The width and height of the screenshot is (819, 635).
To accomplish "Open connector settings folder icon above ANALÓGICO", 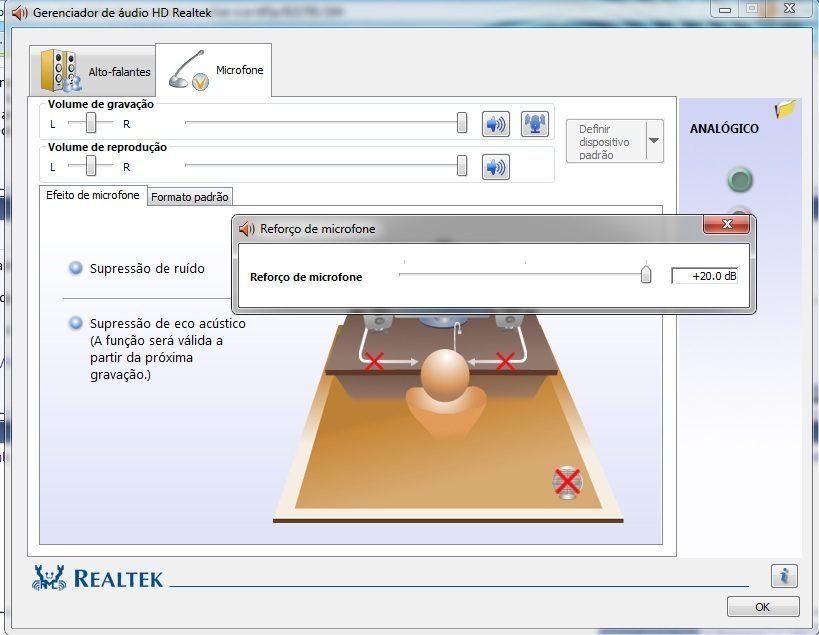I will 785,110.
